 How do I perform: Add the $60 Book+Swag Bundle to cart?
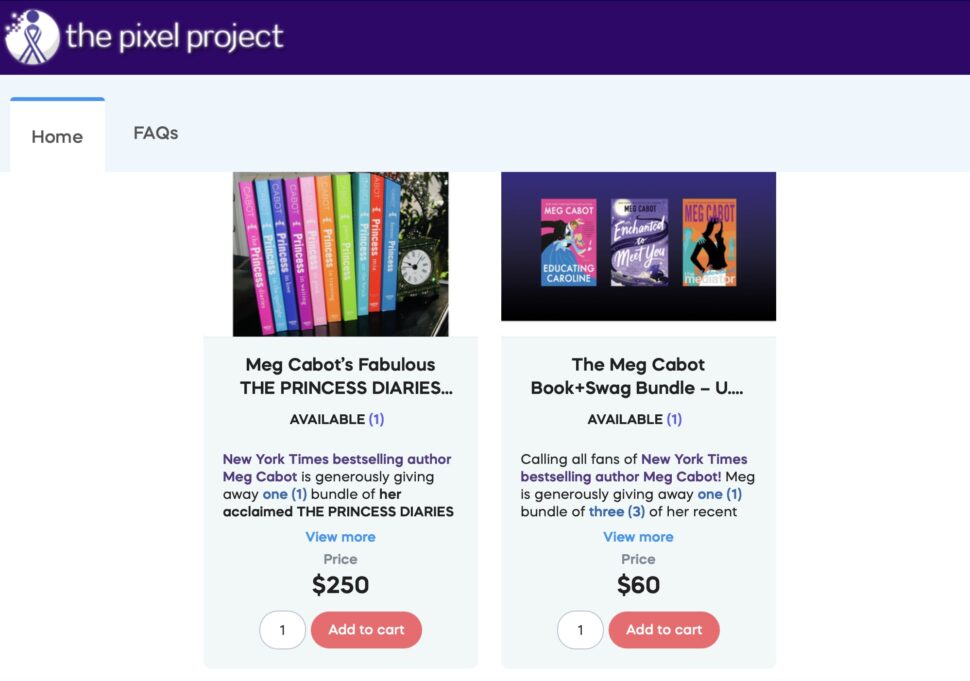(x=664, y=630)
